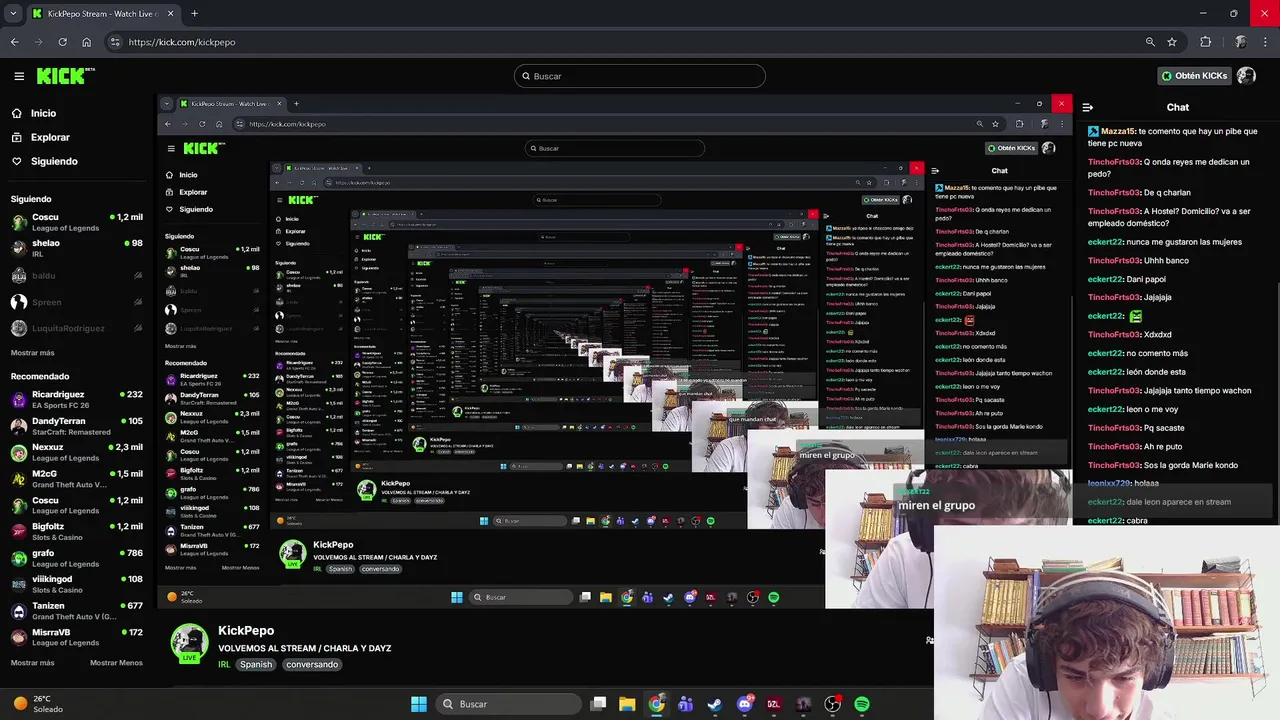The image size is (1280, 720).
Task: Open Task View from taskbar
Action: (598, 704)
